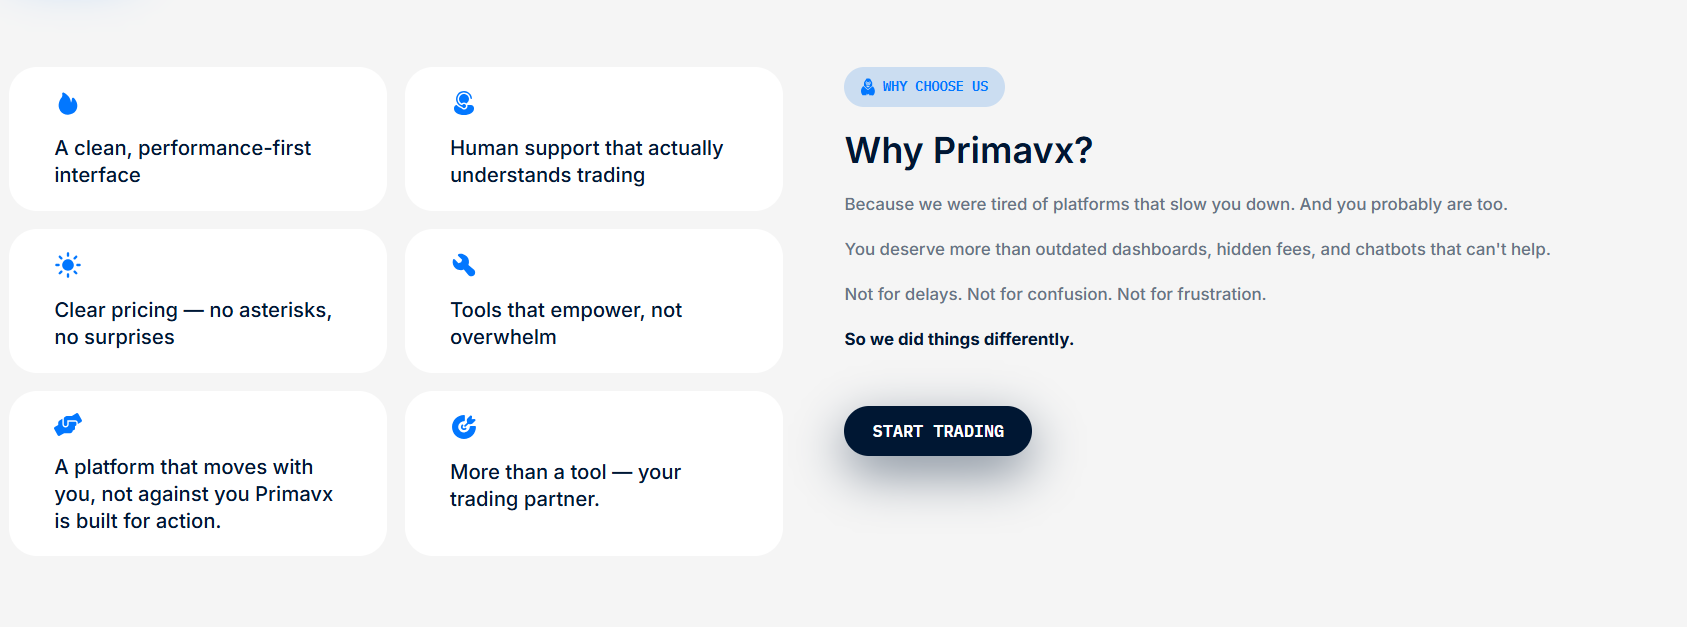Screen dimensions: 1687x627
Task: Click the "Tools that empower, not overwhelm" text
Action: (566, 323)
